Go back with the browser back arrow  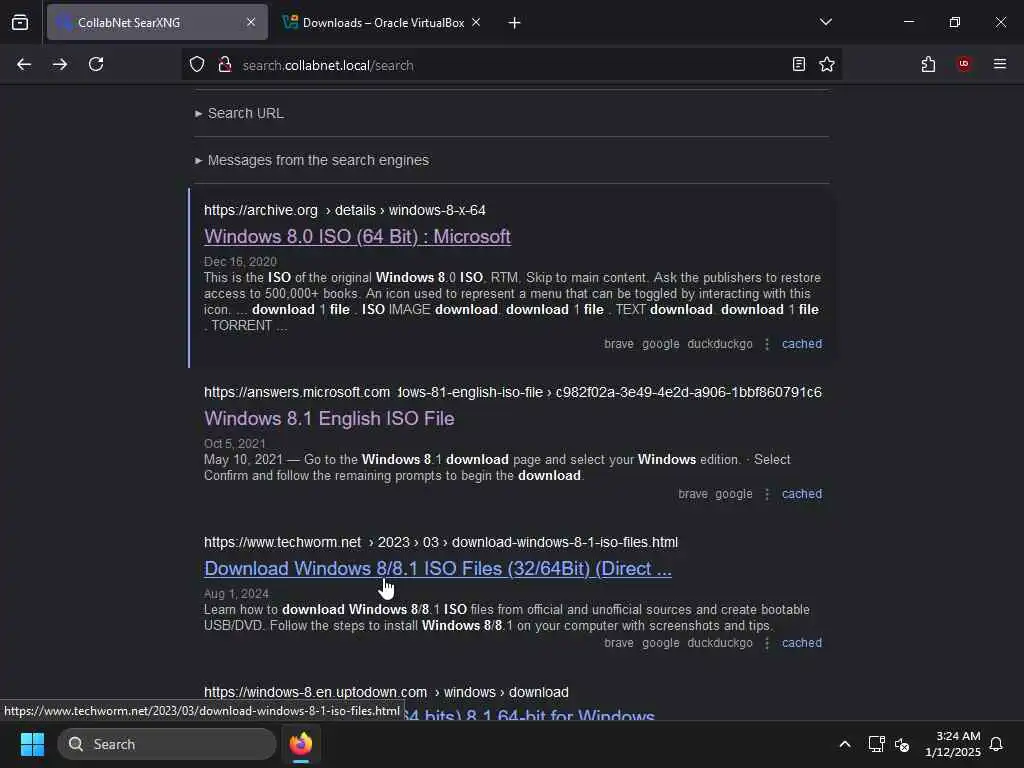(24, 65)
